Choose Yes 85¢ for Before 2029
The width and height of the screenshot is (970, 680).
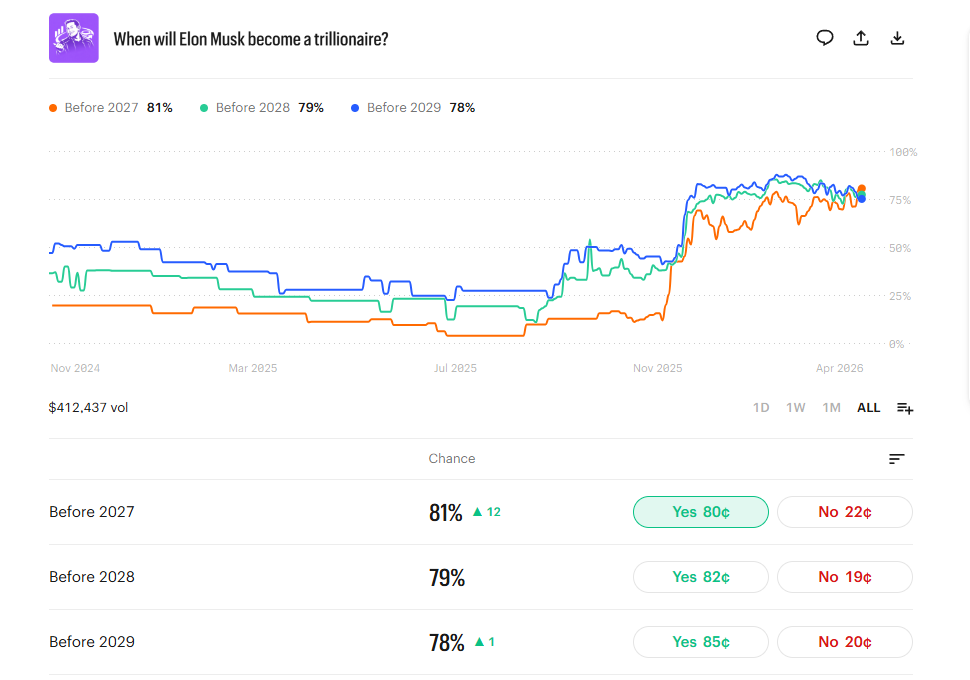coord(700,642)
